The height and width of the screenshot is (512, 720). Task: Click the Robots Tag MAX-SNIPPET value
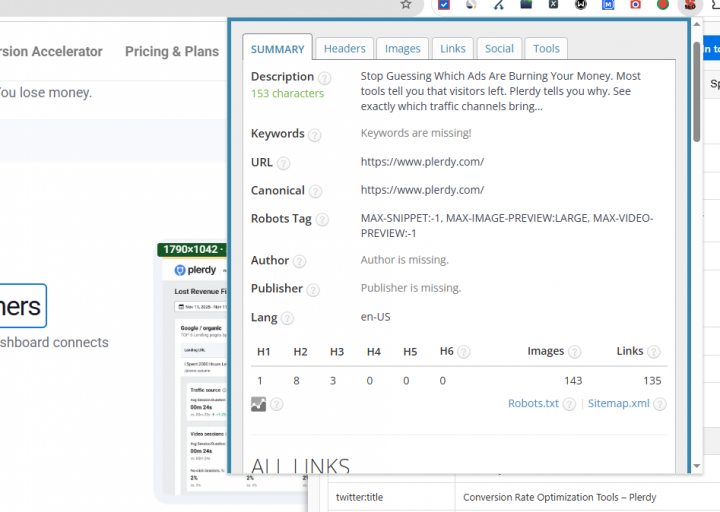507,226
